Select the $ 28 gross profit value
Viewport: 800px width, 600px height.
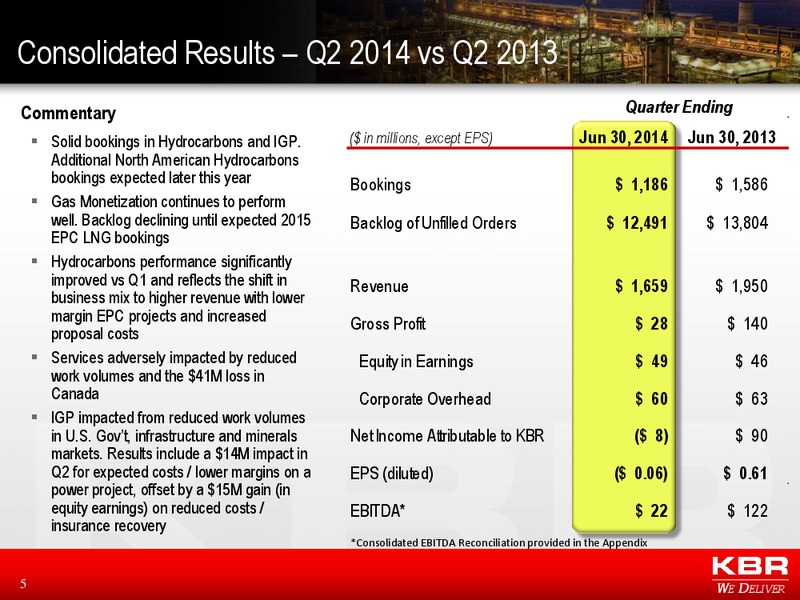coord(652,323)
